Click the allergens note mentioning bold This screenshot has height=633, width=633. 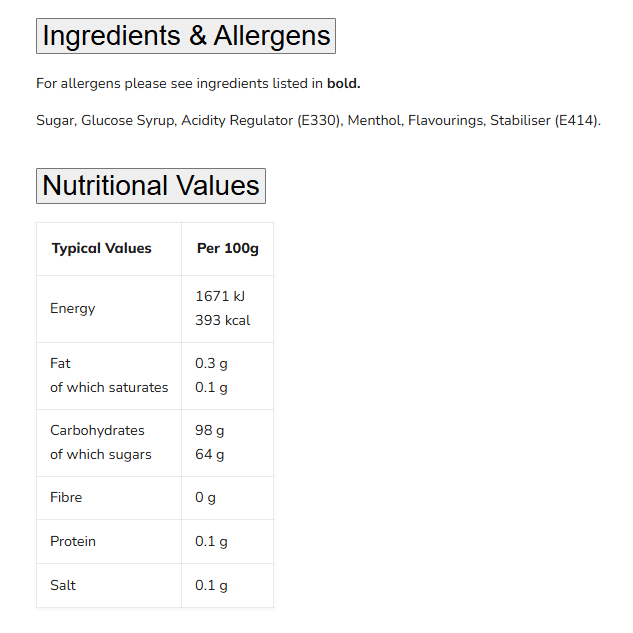[x=198, y=83]
